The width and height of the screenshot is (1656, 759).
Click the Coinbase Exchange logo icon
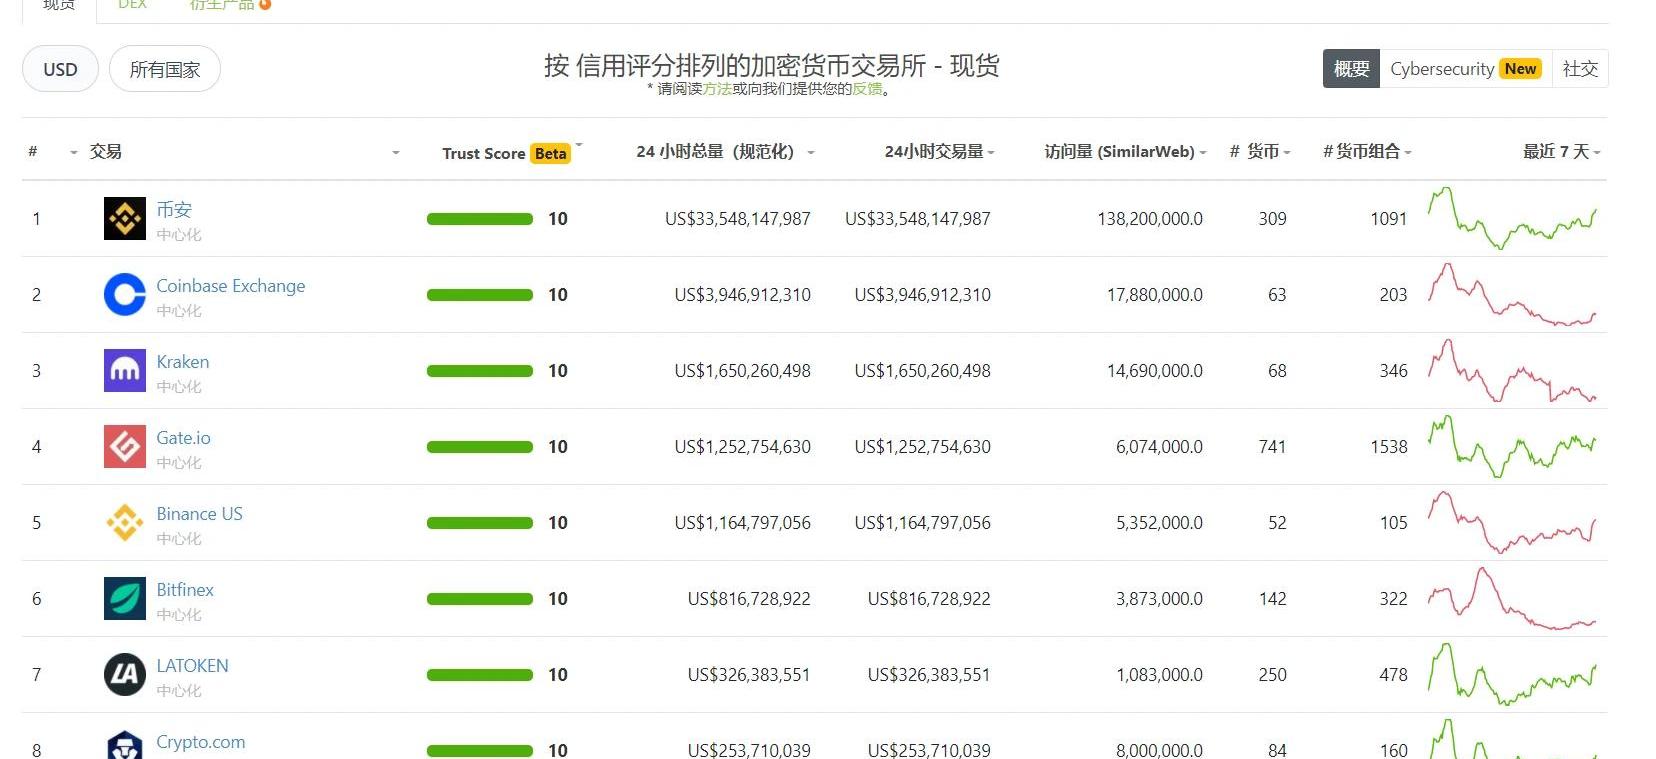[125, 295]
